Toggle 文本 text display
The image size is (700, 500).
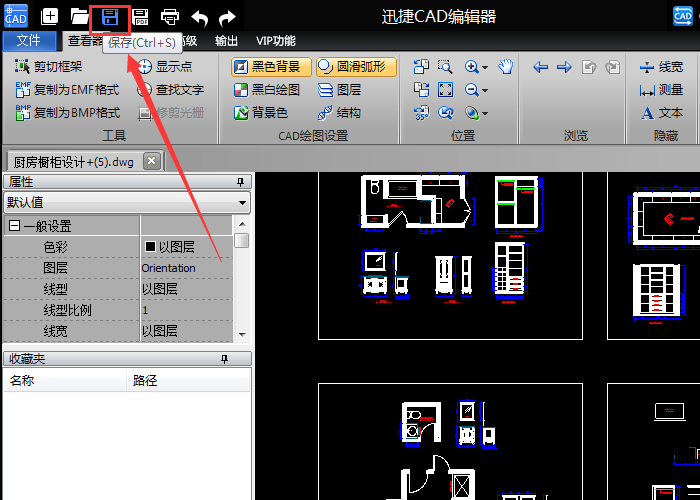pos(662,113)
